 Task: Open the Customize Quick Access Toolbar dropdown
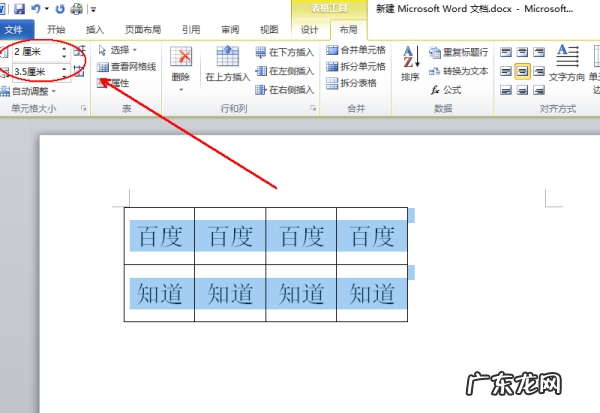coord(93,9)
